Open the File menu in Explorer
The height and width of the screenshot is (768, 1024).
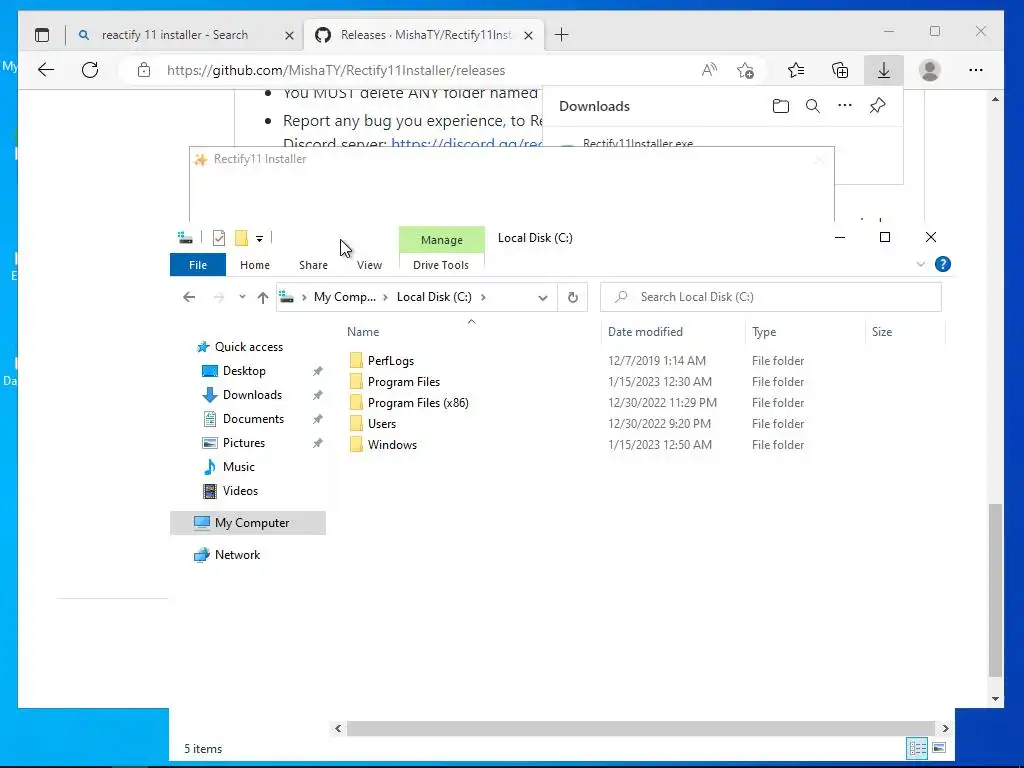tap(198, 264)
